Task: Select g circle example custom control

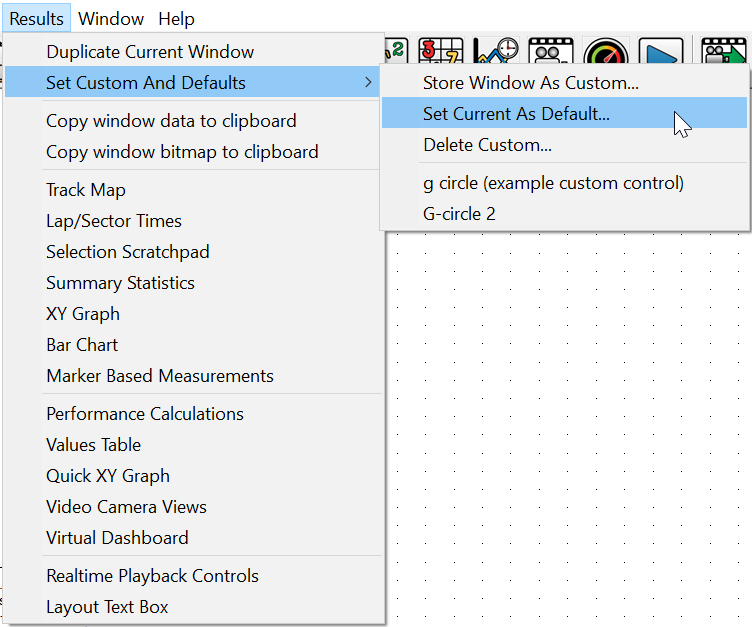Action: [x=553, y=183]
